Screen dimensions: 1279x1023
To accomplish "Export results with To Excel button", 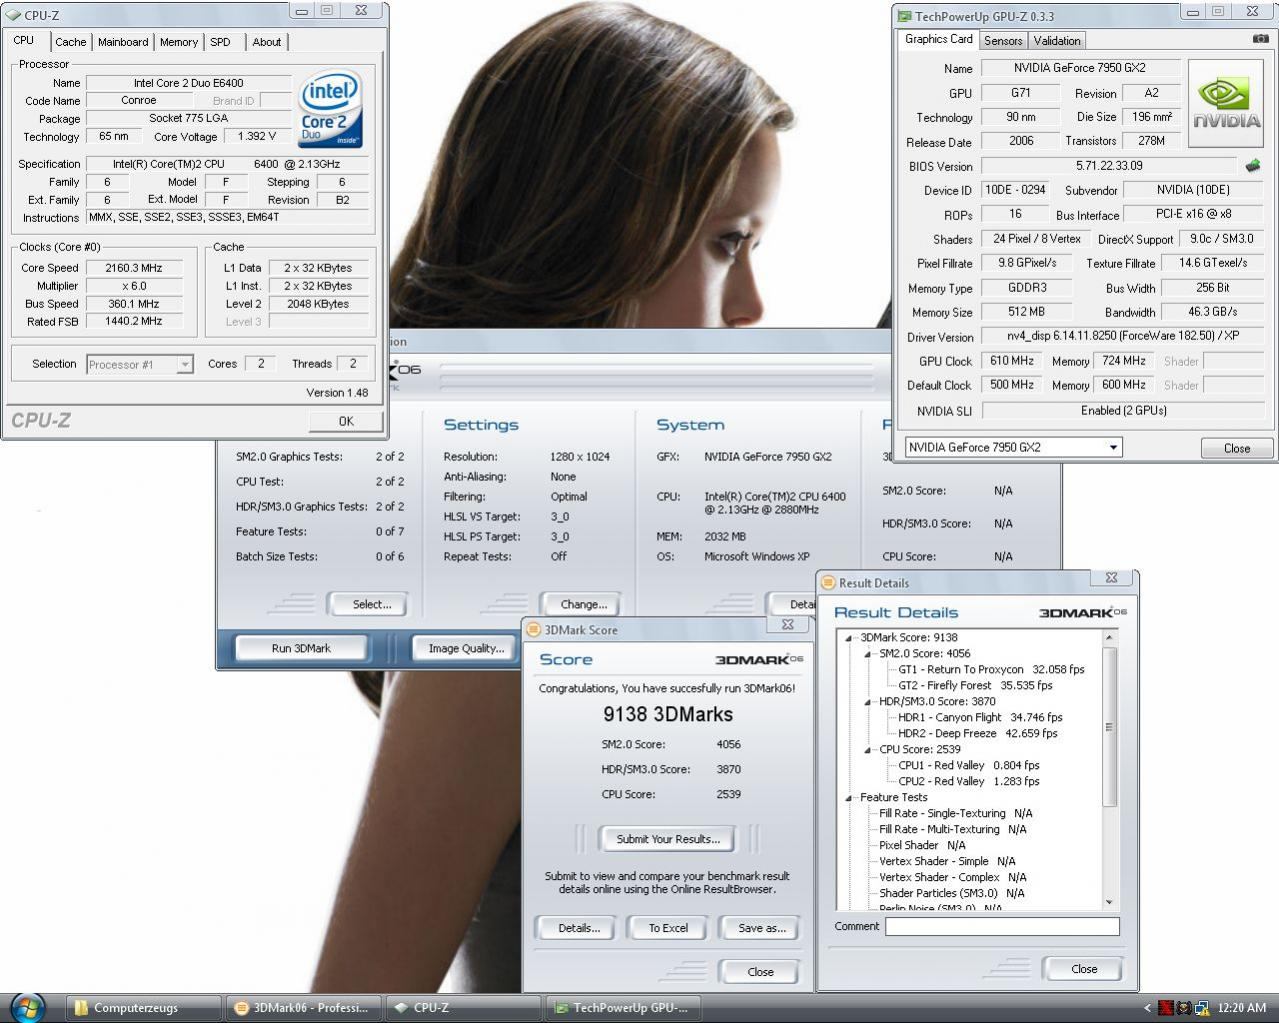I will point(668,928).
